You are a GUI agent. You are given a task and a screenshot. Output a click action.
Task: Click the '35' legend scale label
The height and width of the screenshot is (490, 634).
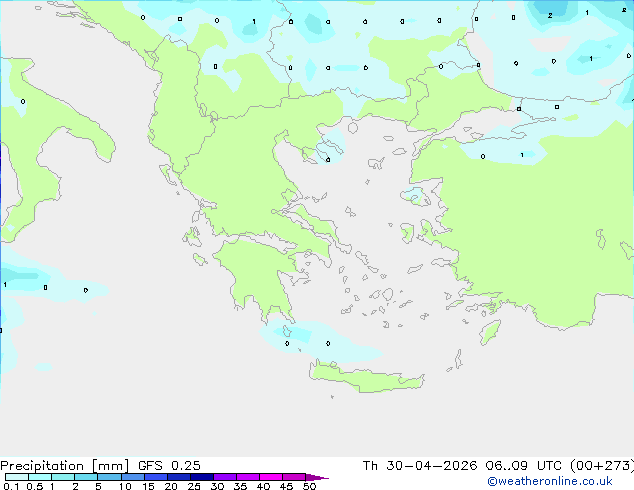[240, 486]
